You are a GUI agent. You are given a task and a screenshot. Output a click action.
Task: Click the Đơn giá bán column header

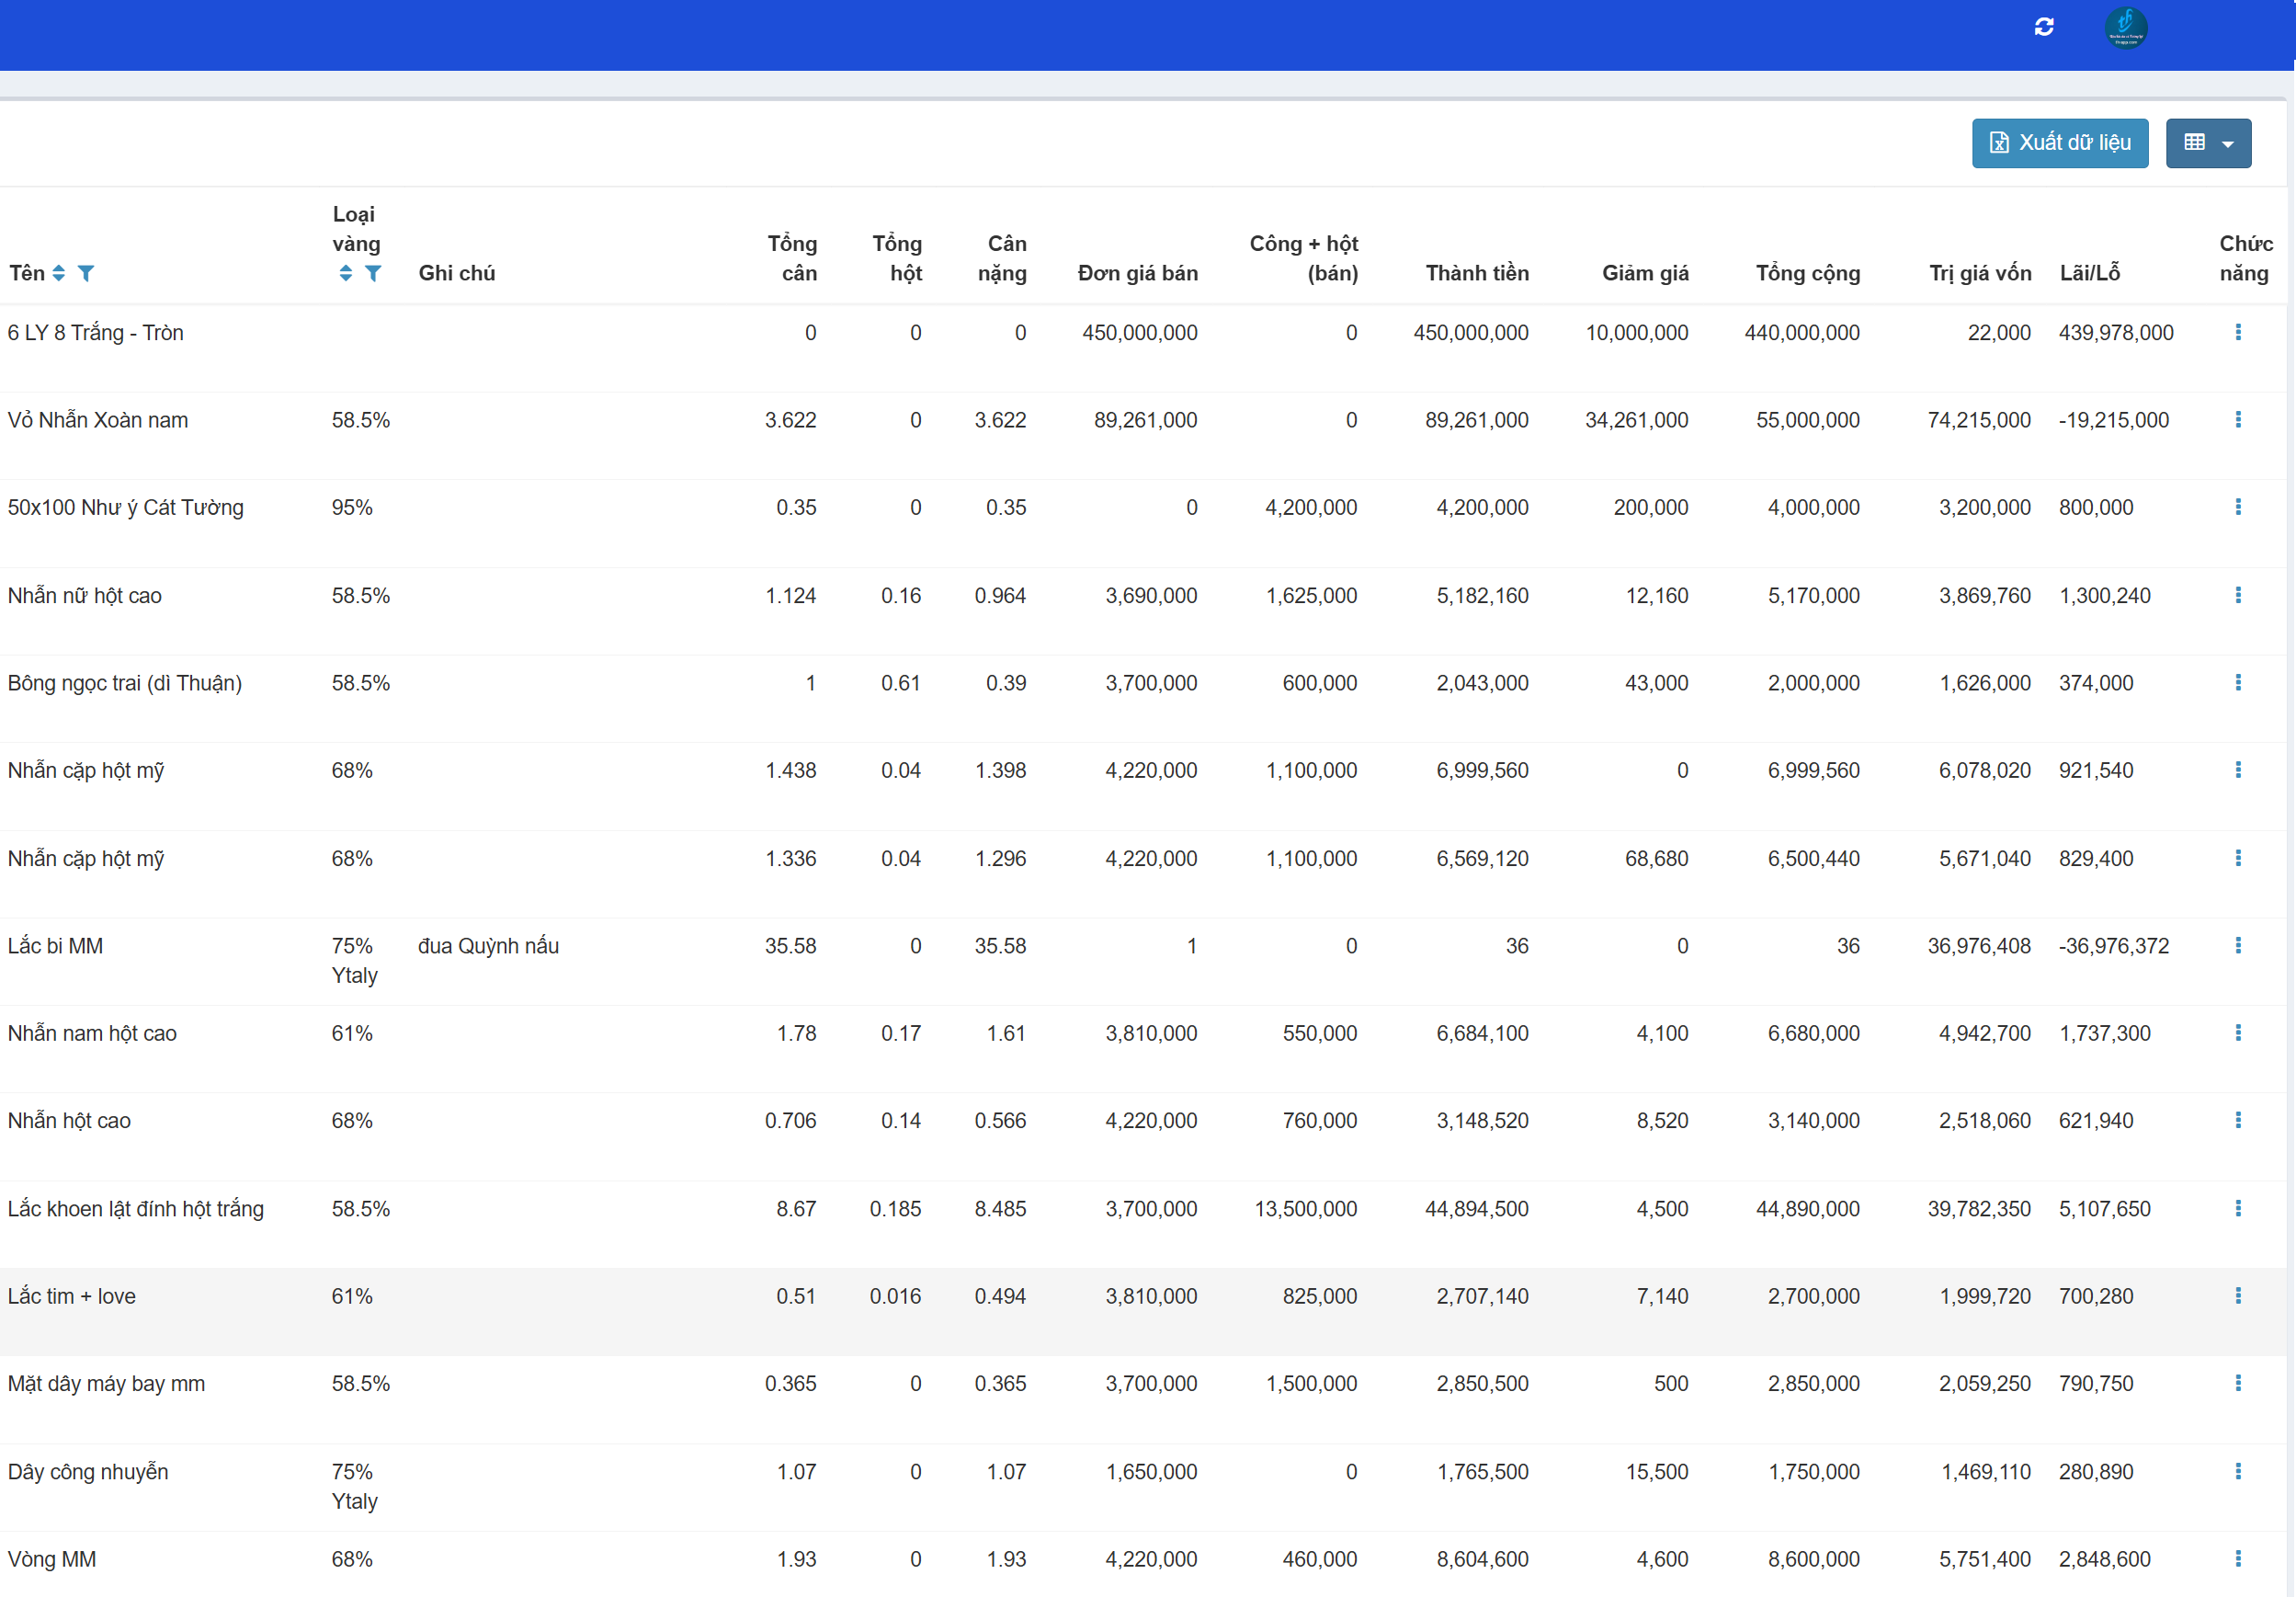tap(1138, 273)
